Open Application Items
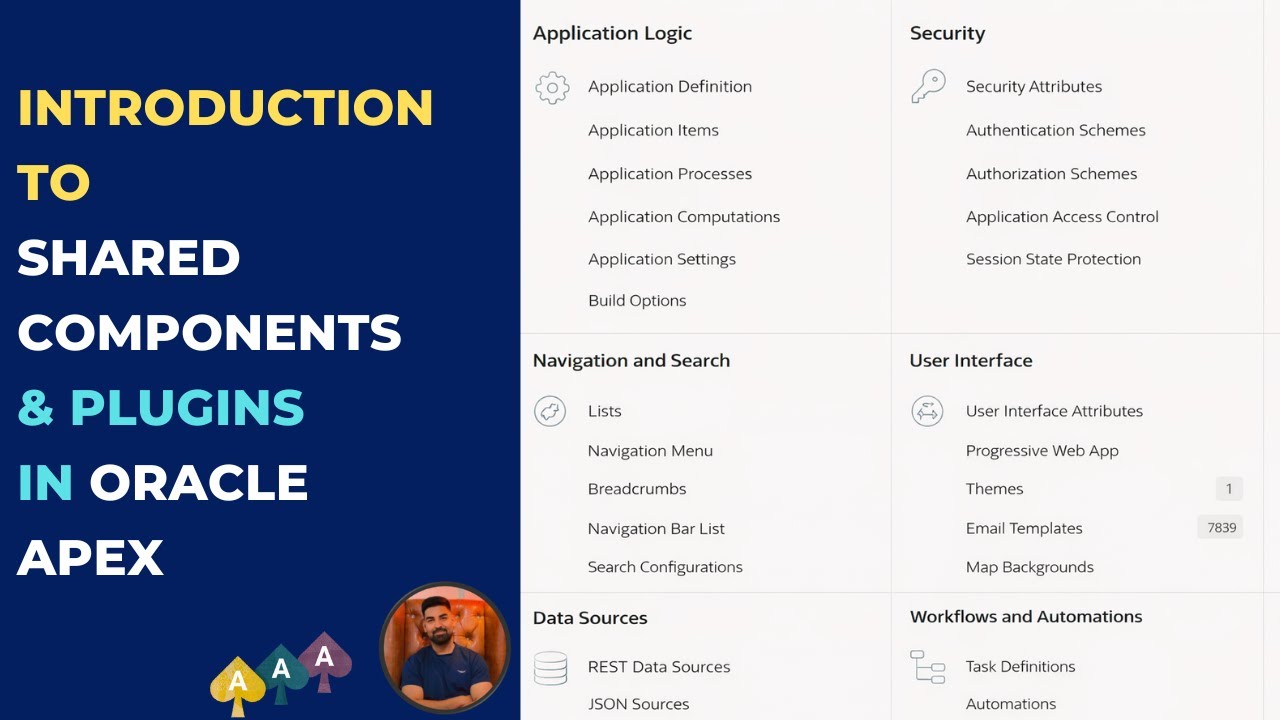Screen dimensions: 1280x720 point(653,130)
